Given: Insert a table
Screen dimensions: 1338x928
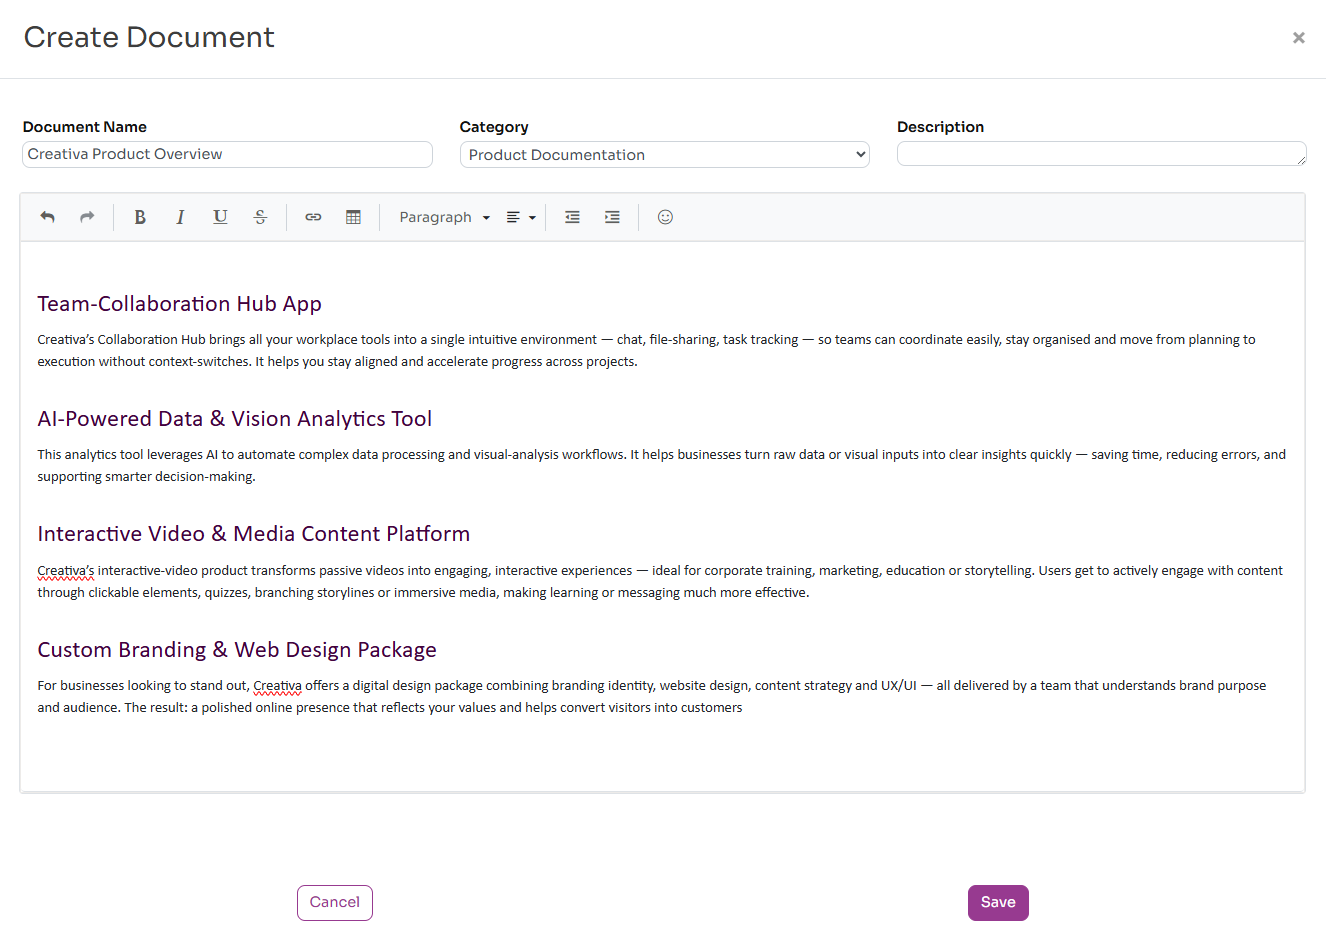Looking at the screenshot, I should tap(353, 217).
